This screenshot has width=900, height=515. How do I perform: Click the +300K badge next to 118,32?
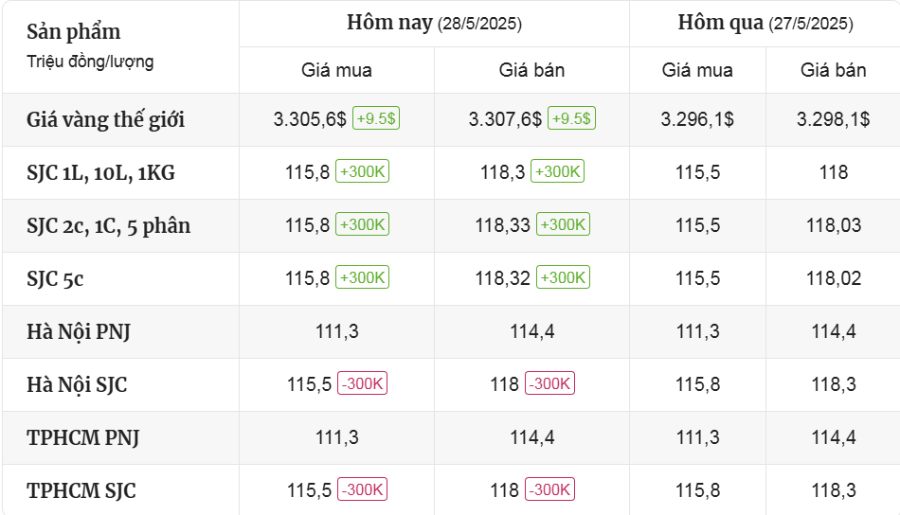coord(563,278)
